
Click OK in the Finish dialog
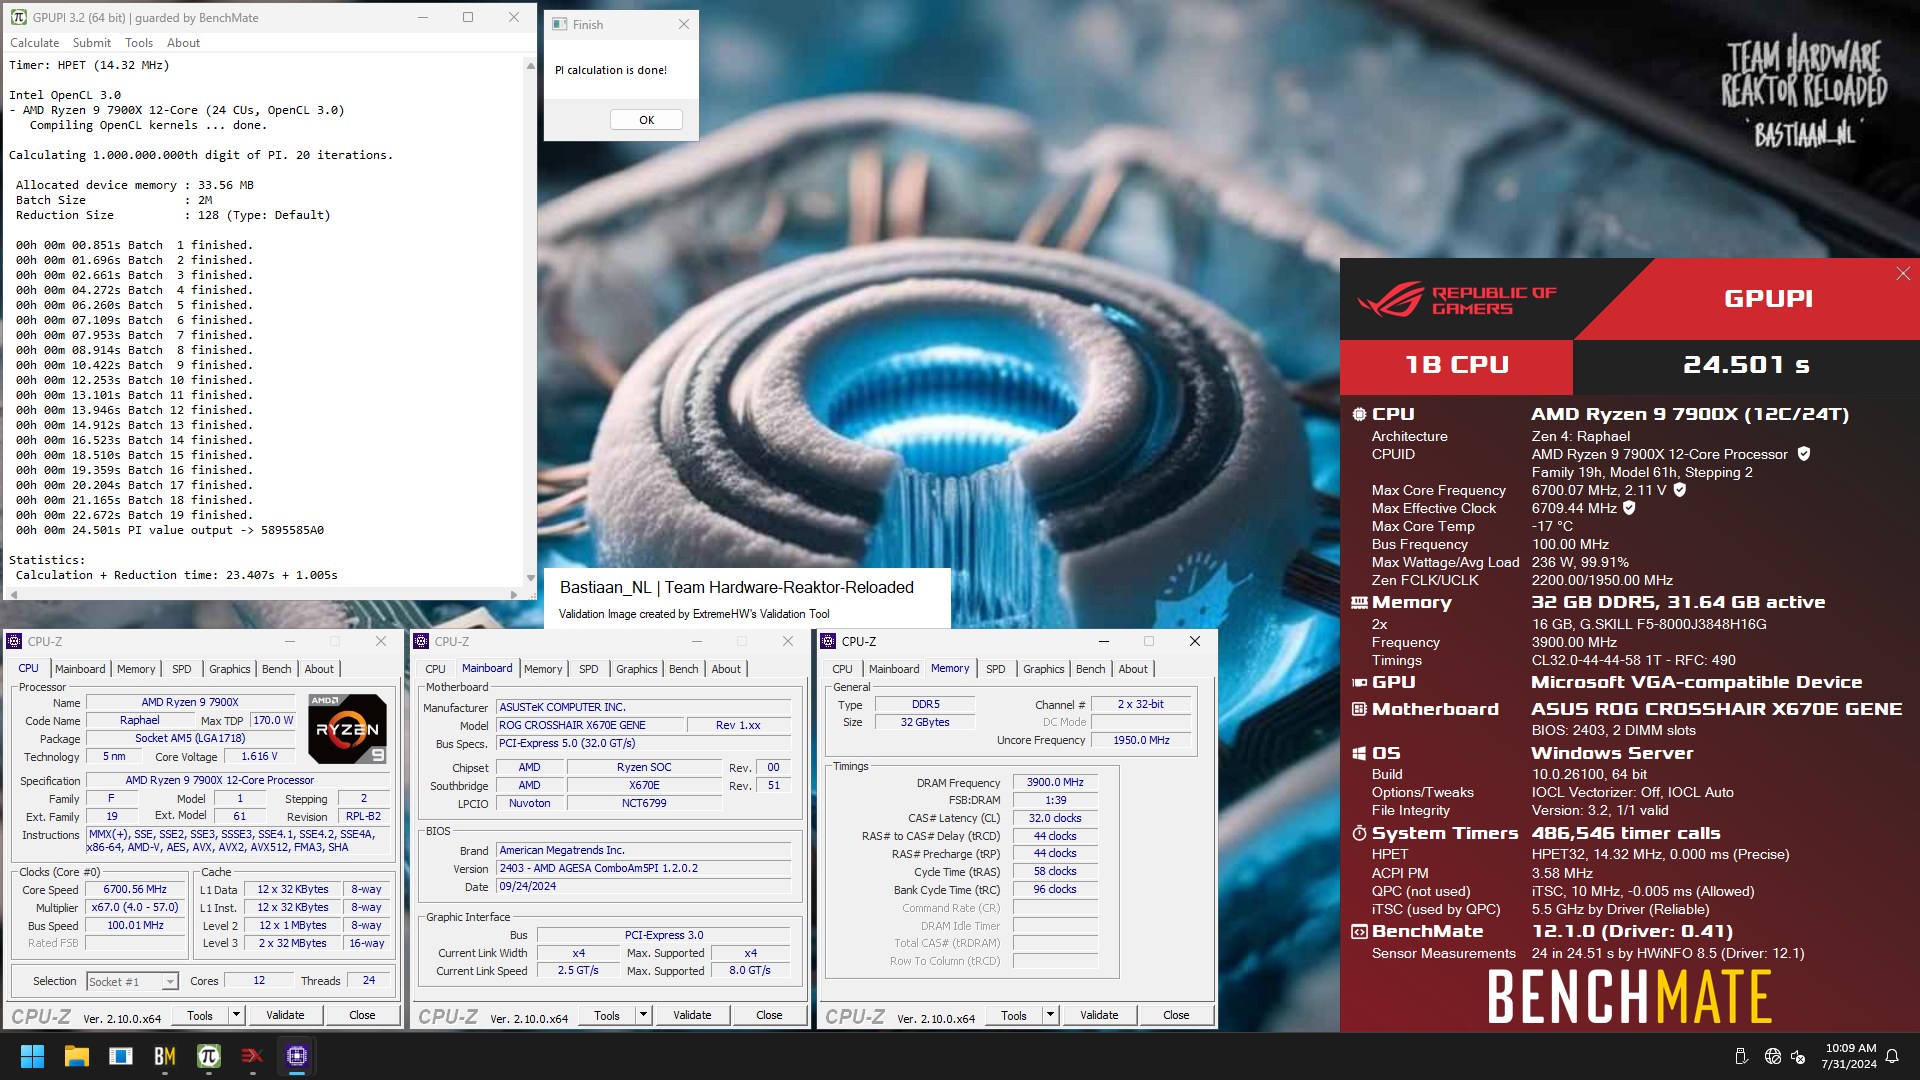(x=646, y=120)
